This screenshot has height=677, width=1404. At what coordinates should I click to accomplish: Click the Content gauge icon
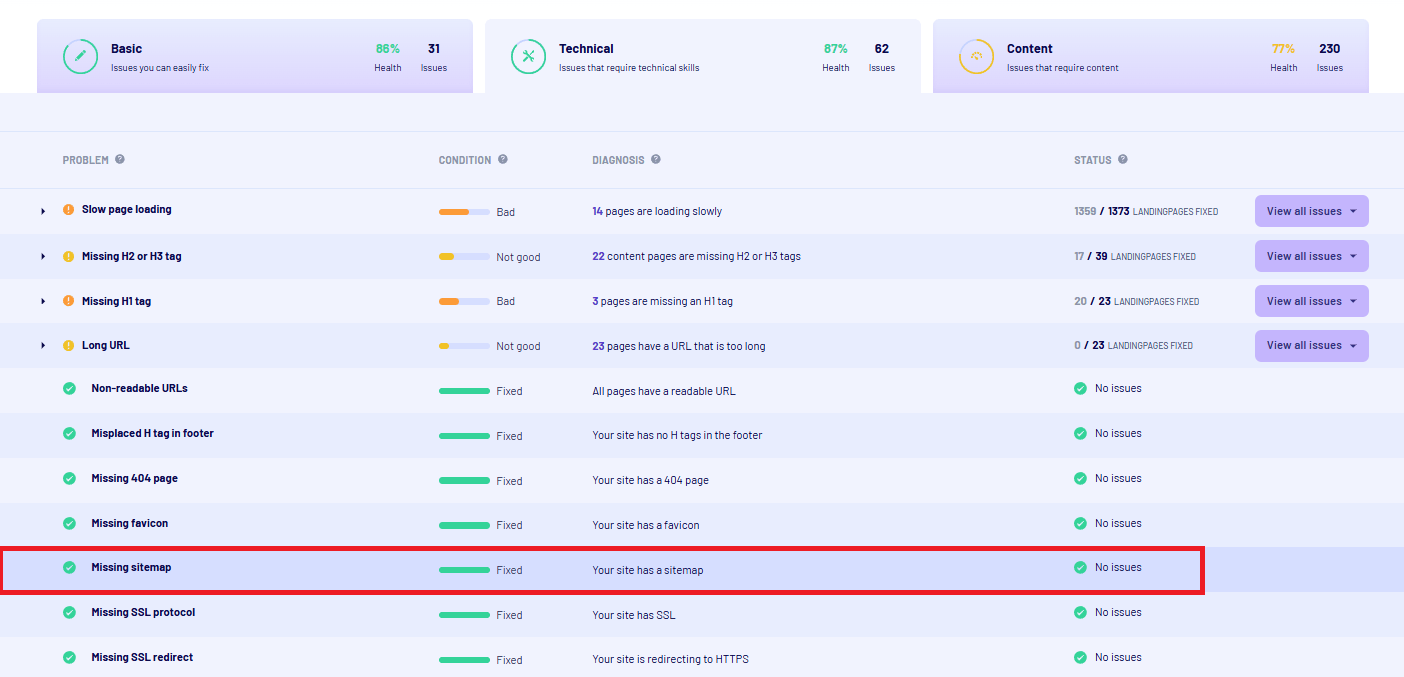tap(976, 56)
